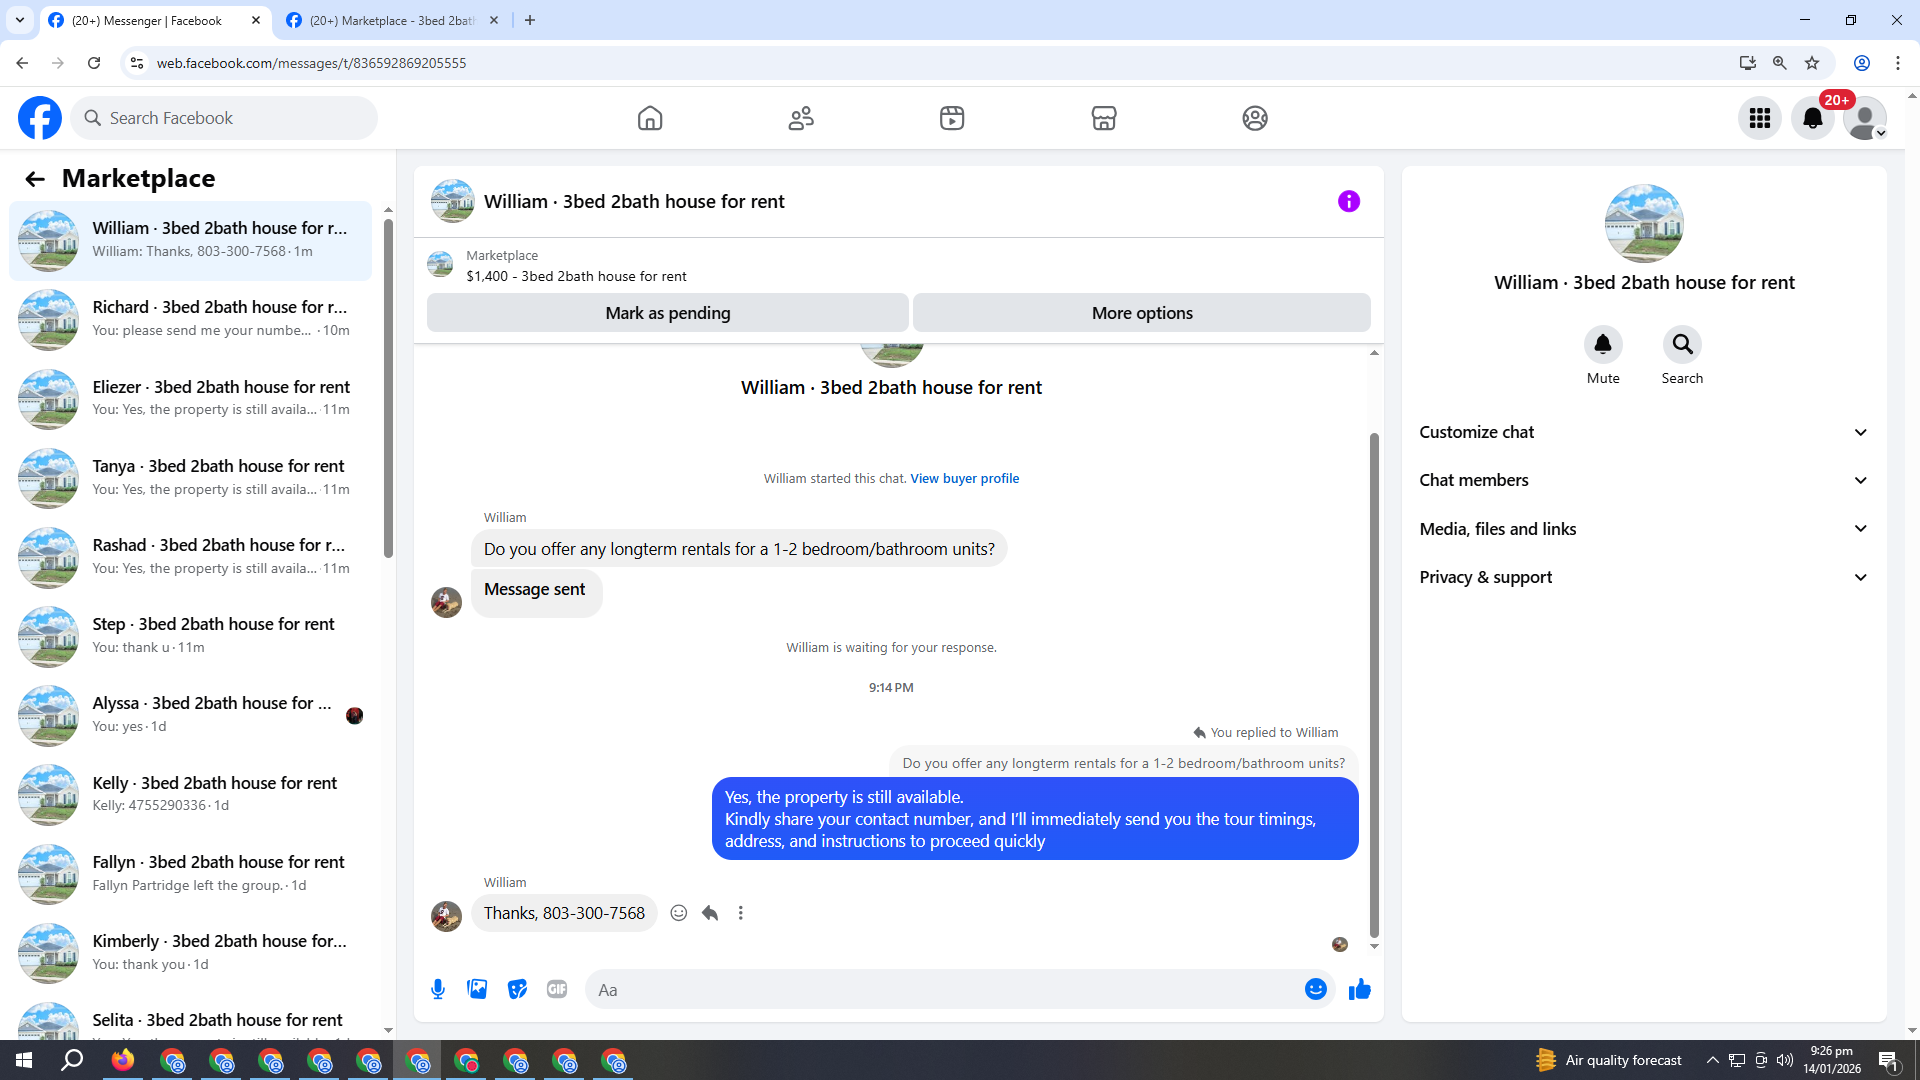Click the voice clip microphone icon
Screen dimensions: 1920x1080
(438, 989)
